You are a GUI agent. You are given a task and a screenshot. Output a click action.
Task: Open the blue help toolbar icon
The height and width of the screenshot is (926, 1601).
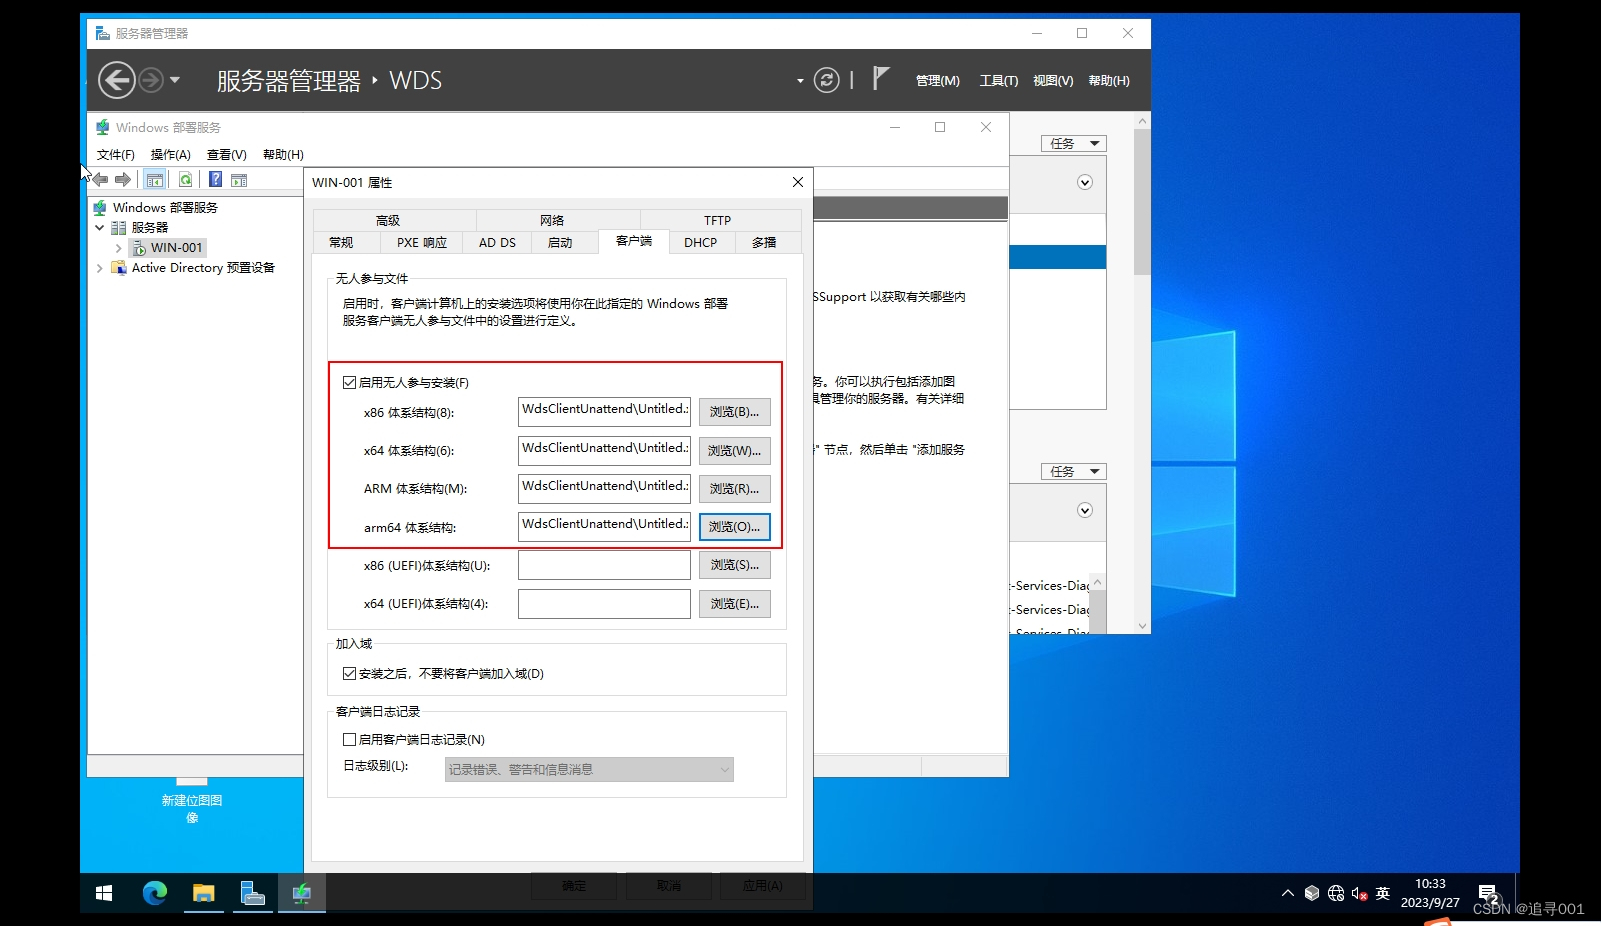tap(215, 180)
